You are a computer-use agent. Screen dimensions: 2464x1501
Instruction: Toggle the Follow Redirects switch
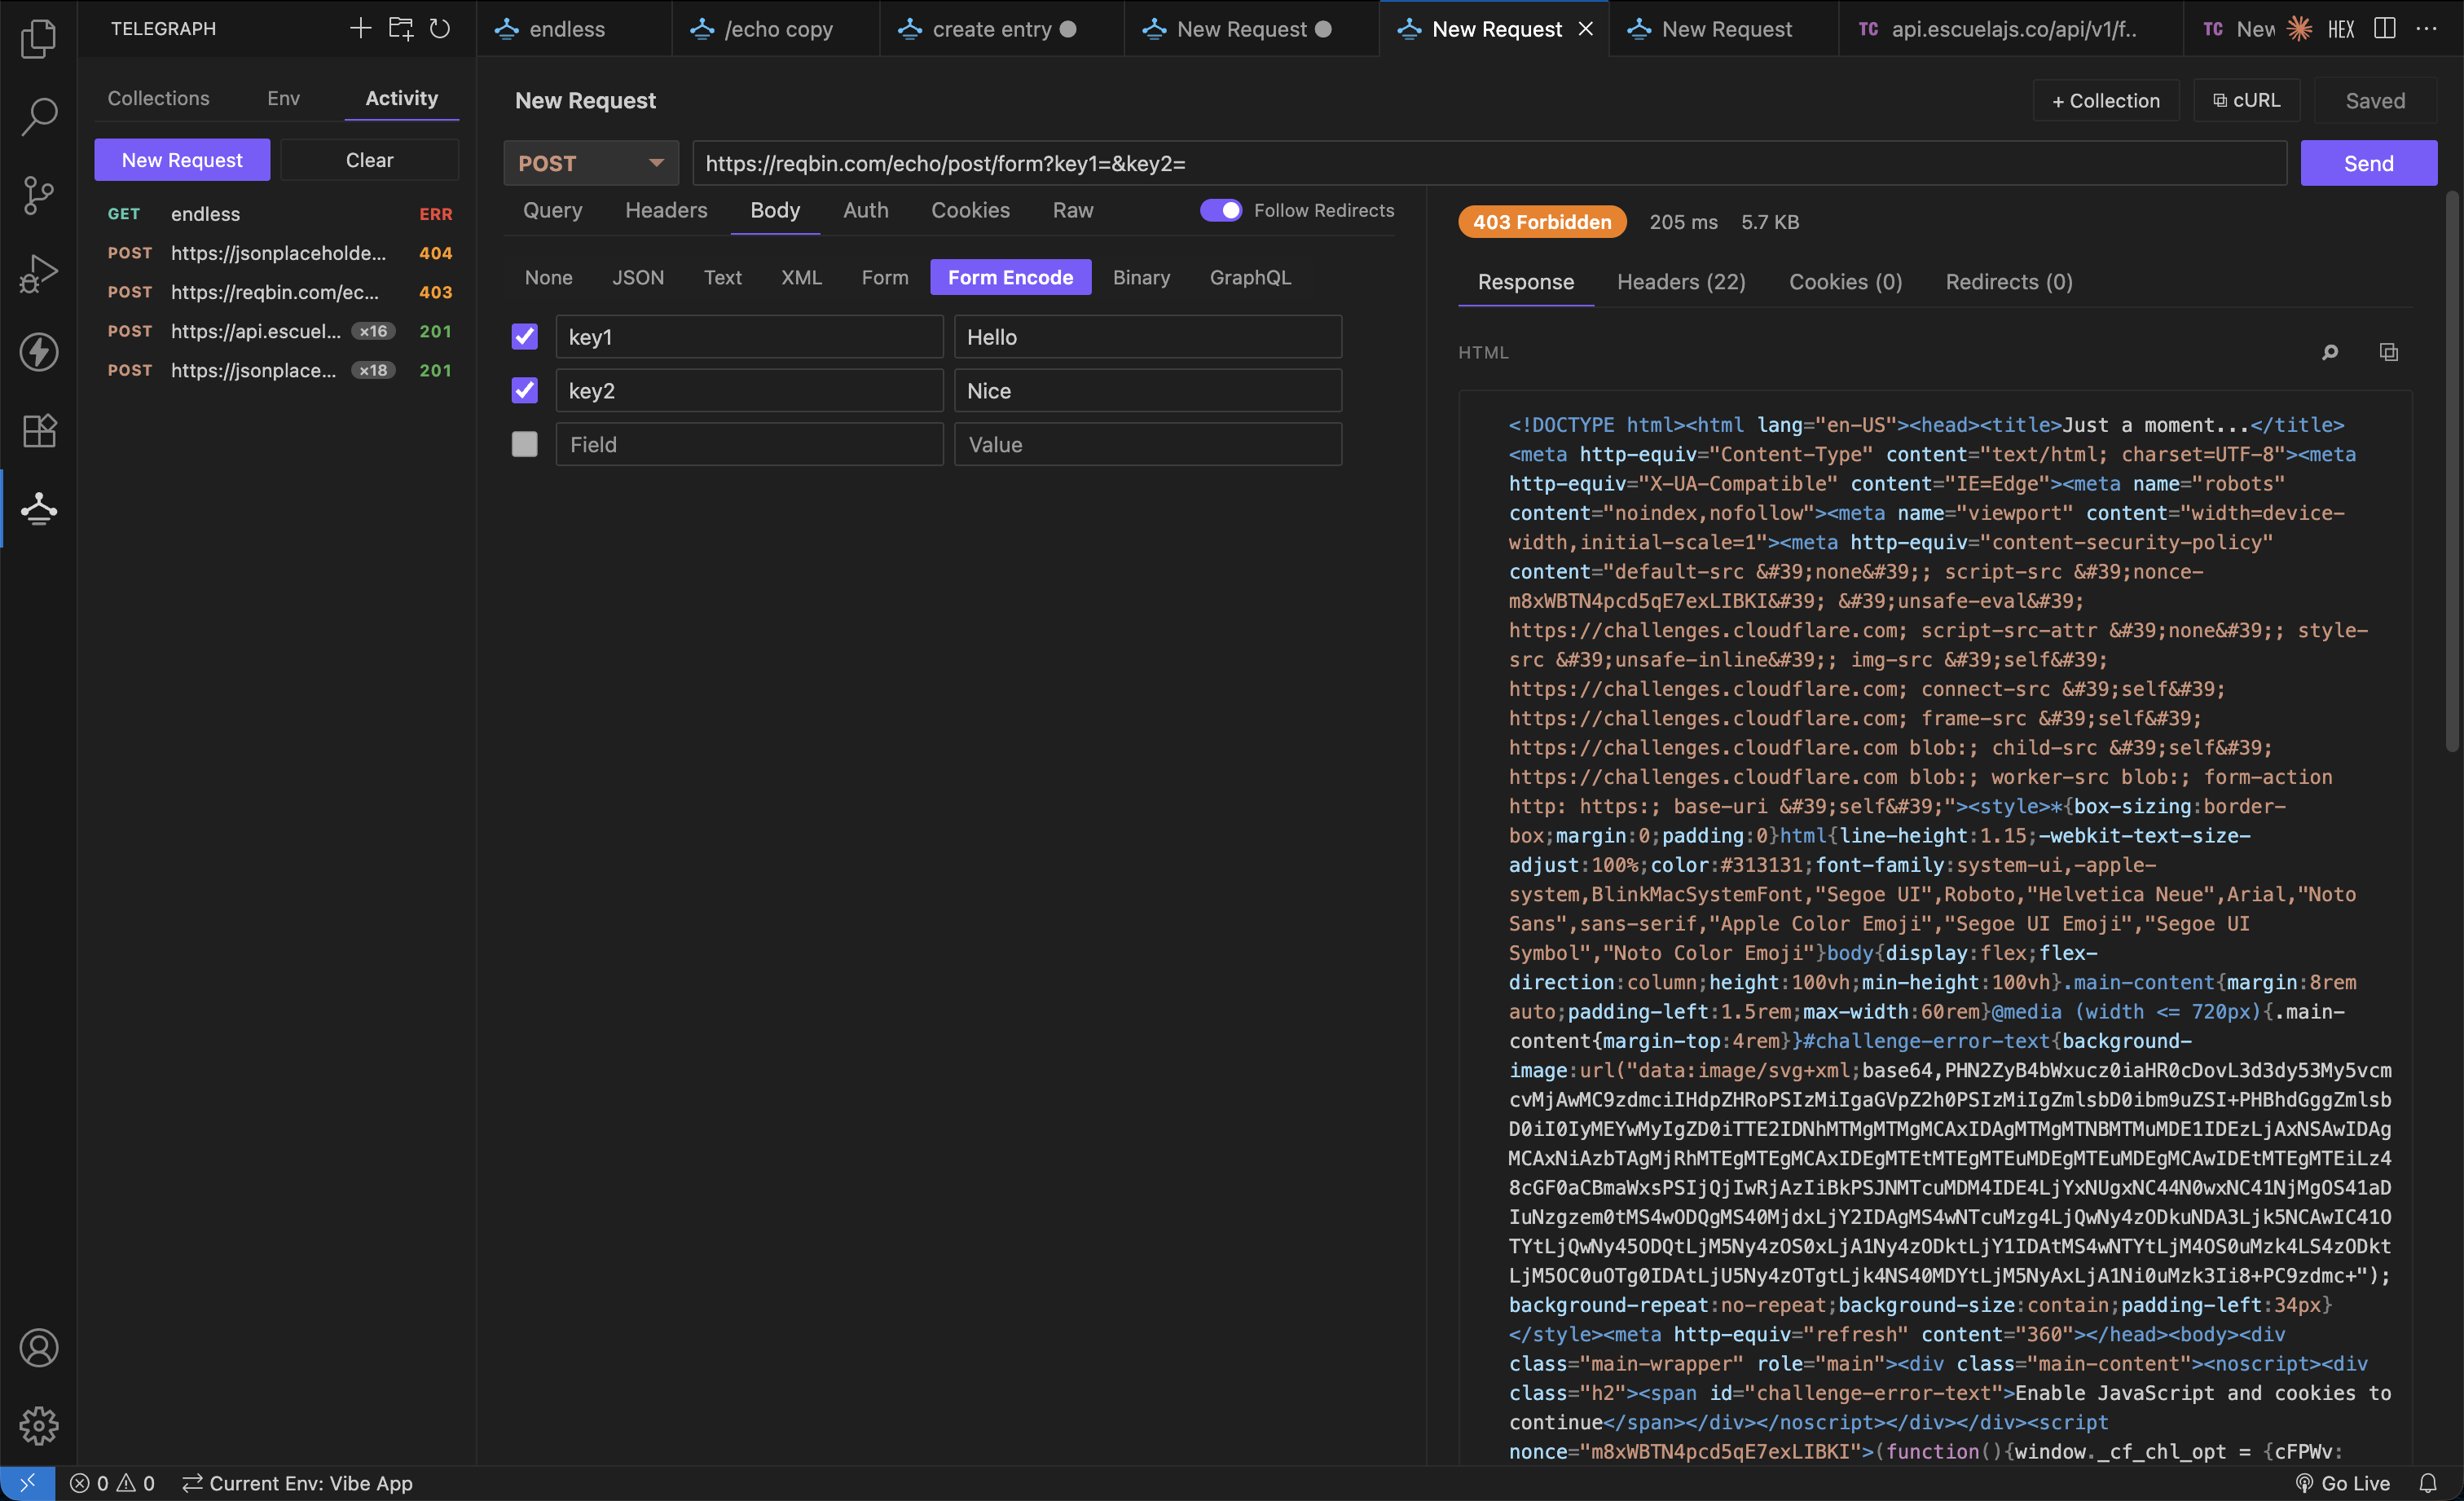click(1220, 210)
